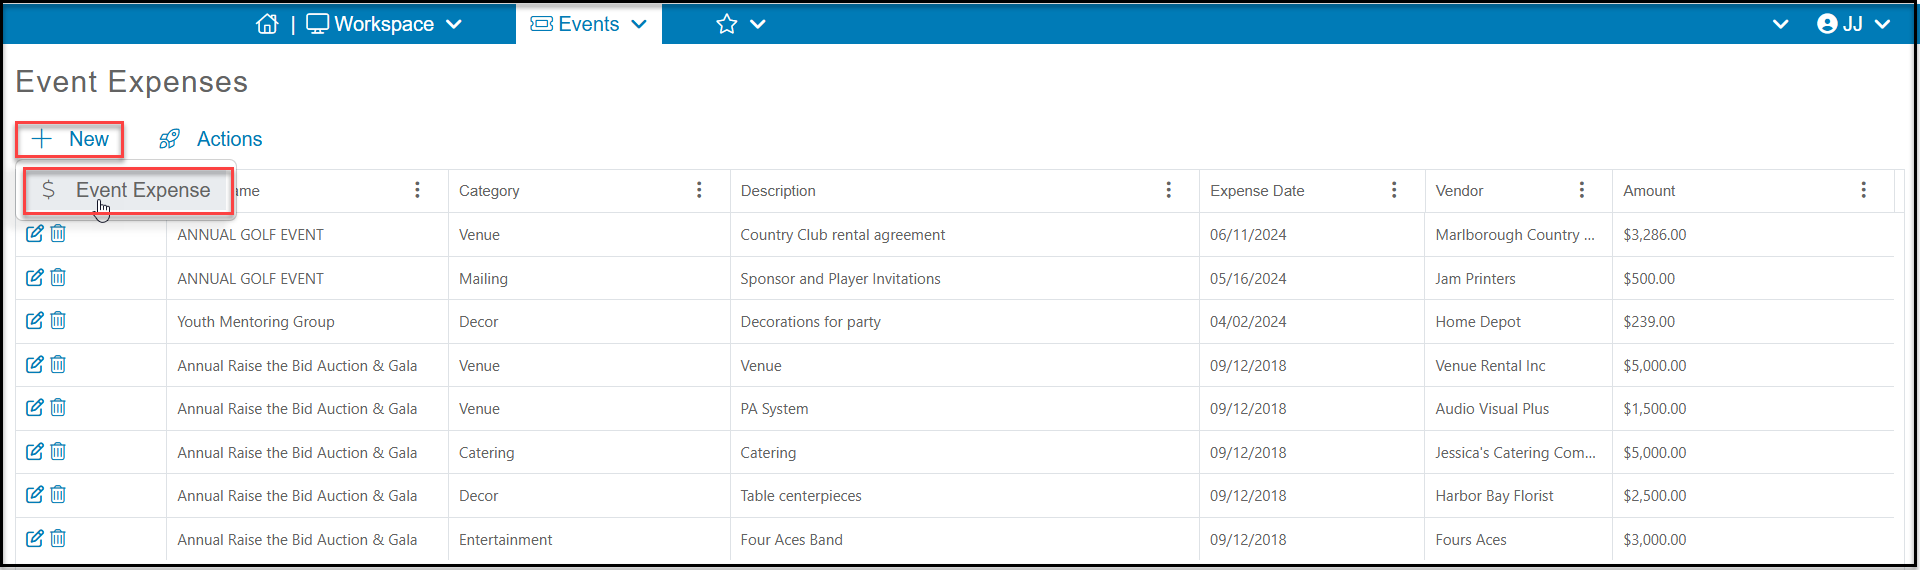Click the 04/02/2024 expense date
The image size is (1920, 570).
[x=1248, y=322]
